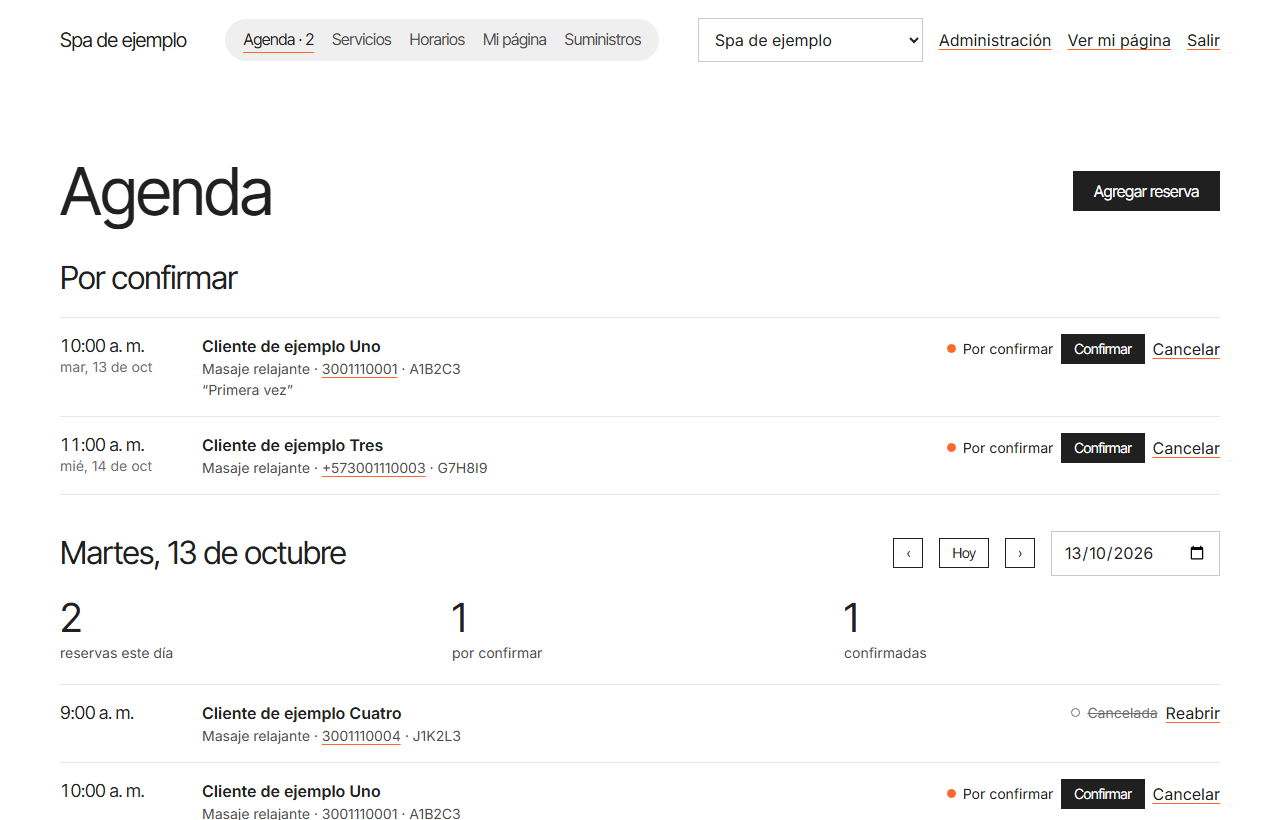Confirm the Tuesday 13 Oct booking of Cliente Uno
Image resolution: width=1280 pixels, height=820 pixels.
point(1103,349)
